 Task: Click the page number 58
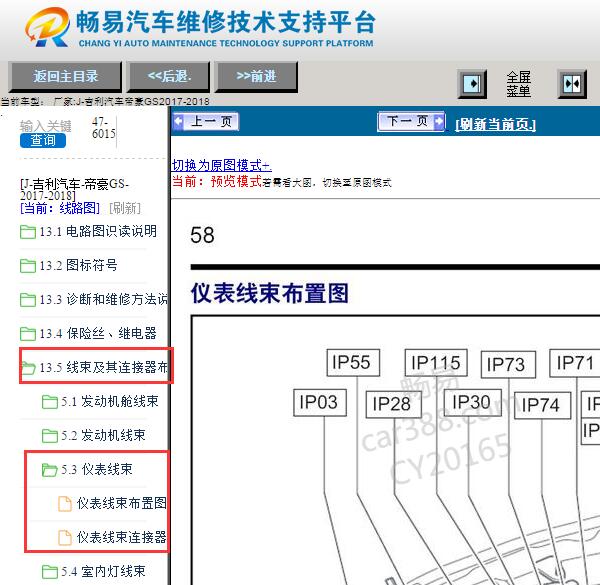tap(202, 235)
